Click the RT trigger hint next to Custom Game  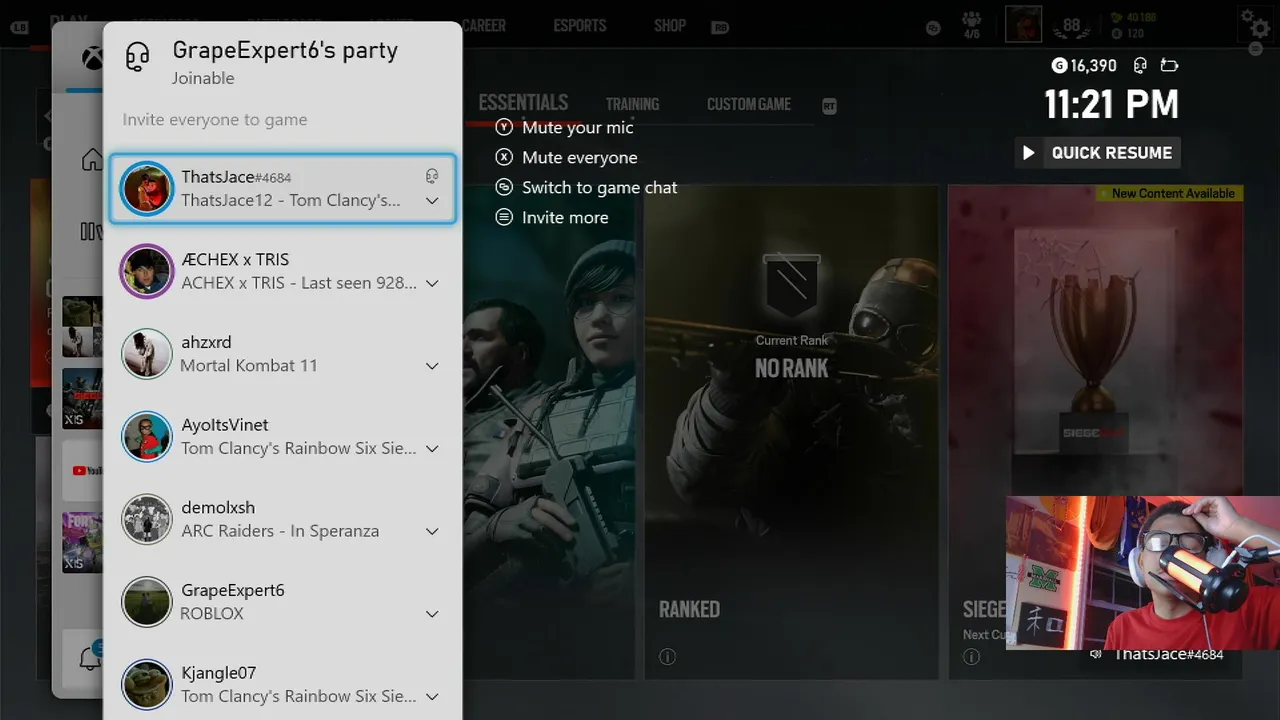coord(829,106)
